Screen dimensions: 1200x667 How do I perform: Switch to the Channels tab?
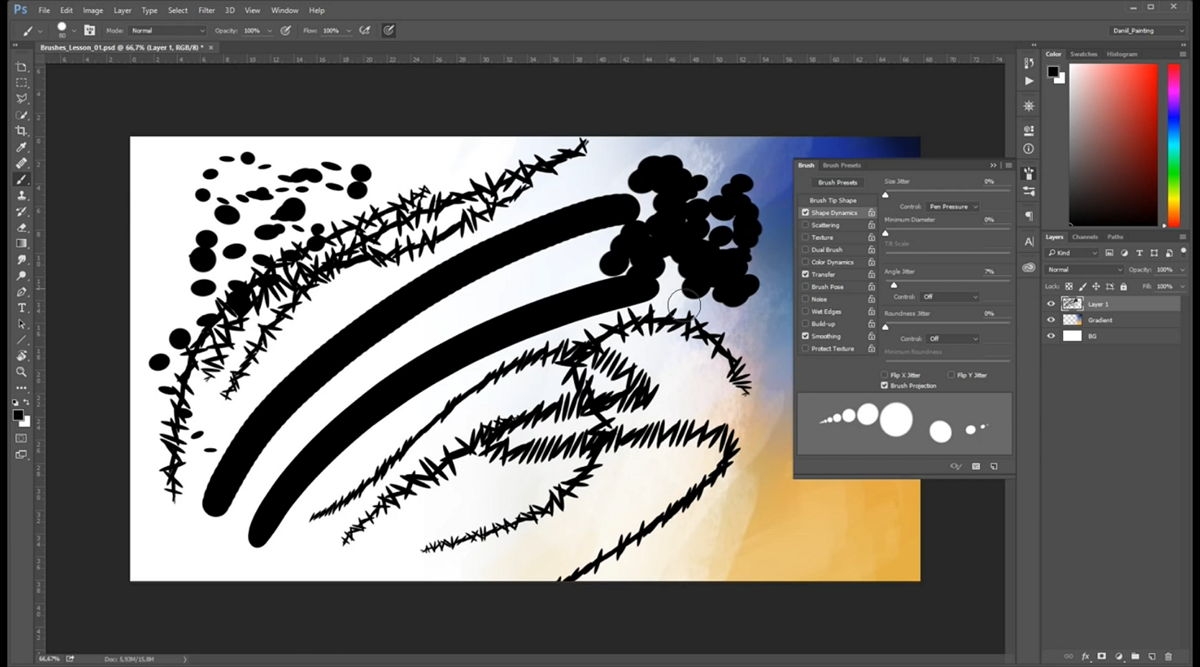(x=1084, y=237)
